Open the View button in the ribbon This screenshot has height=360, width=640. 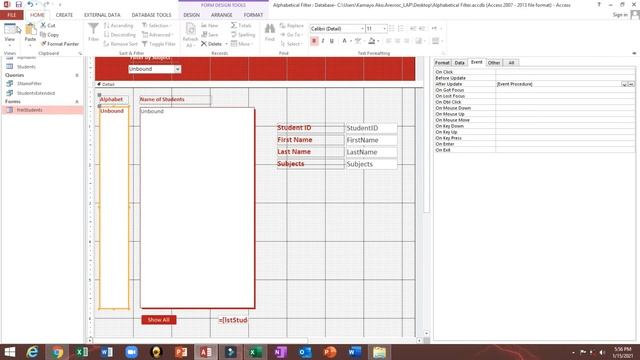tap(10, 33)
